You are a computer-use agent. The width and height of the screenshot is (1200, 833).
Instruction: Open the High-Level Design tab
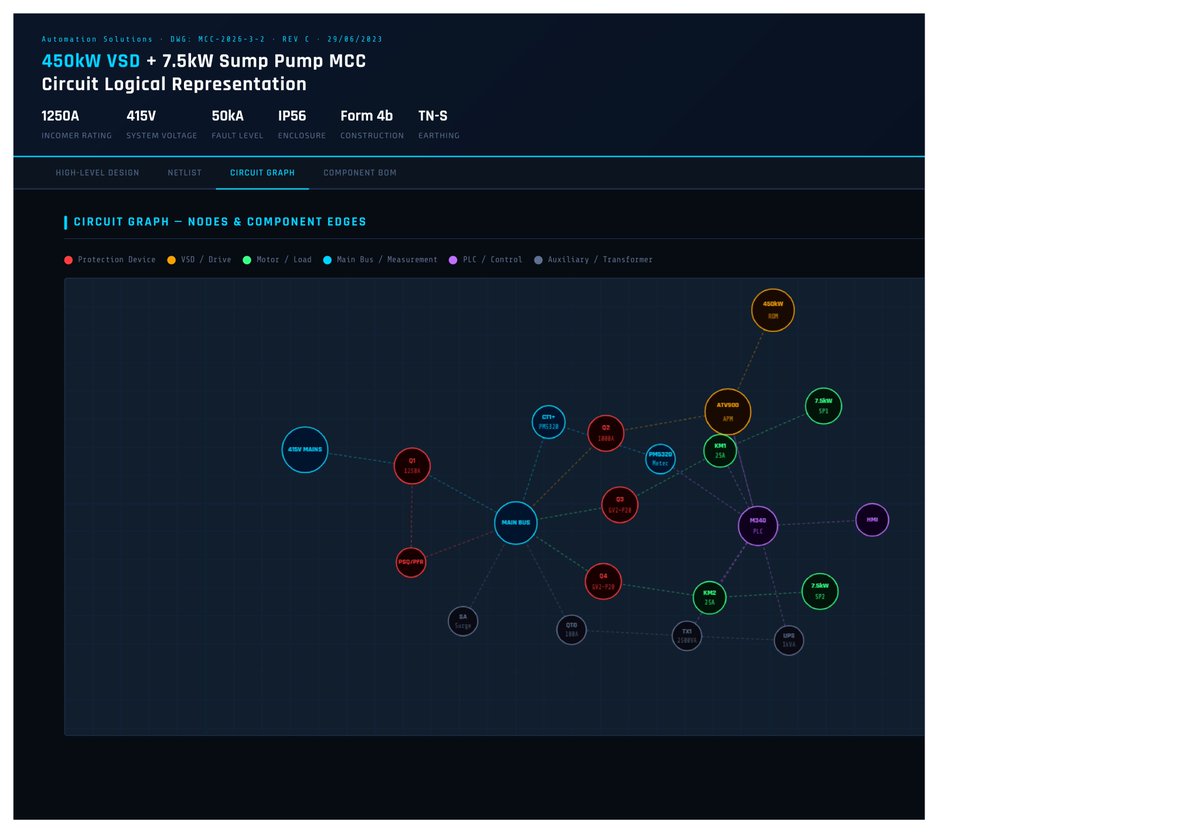pos(97,173)
